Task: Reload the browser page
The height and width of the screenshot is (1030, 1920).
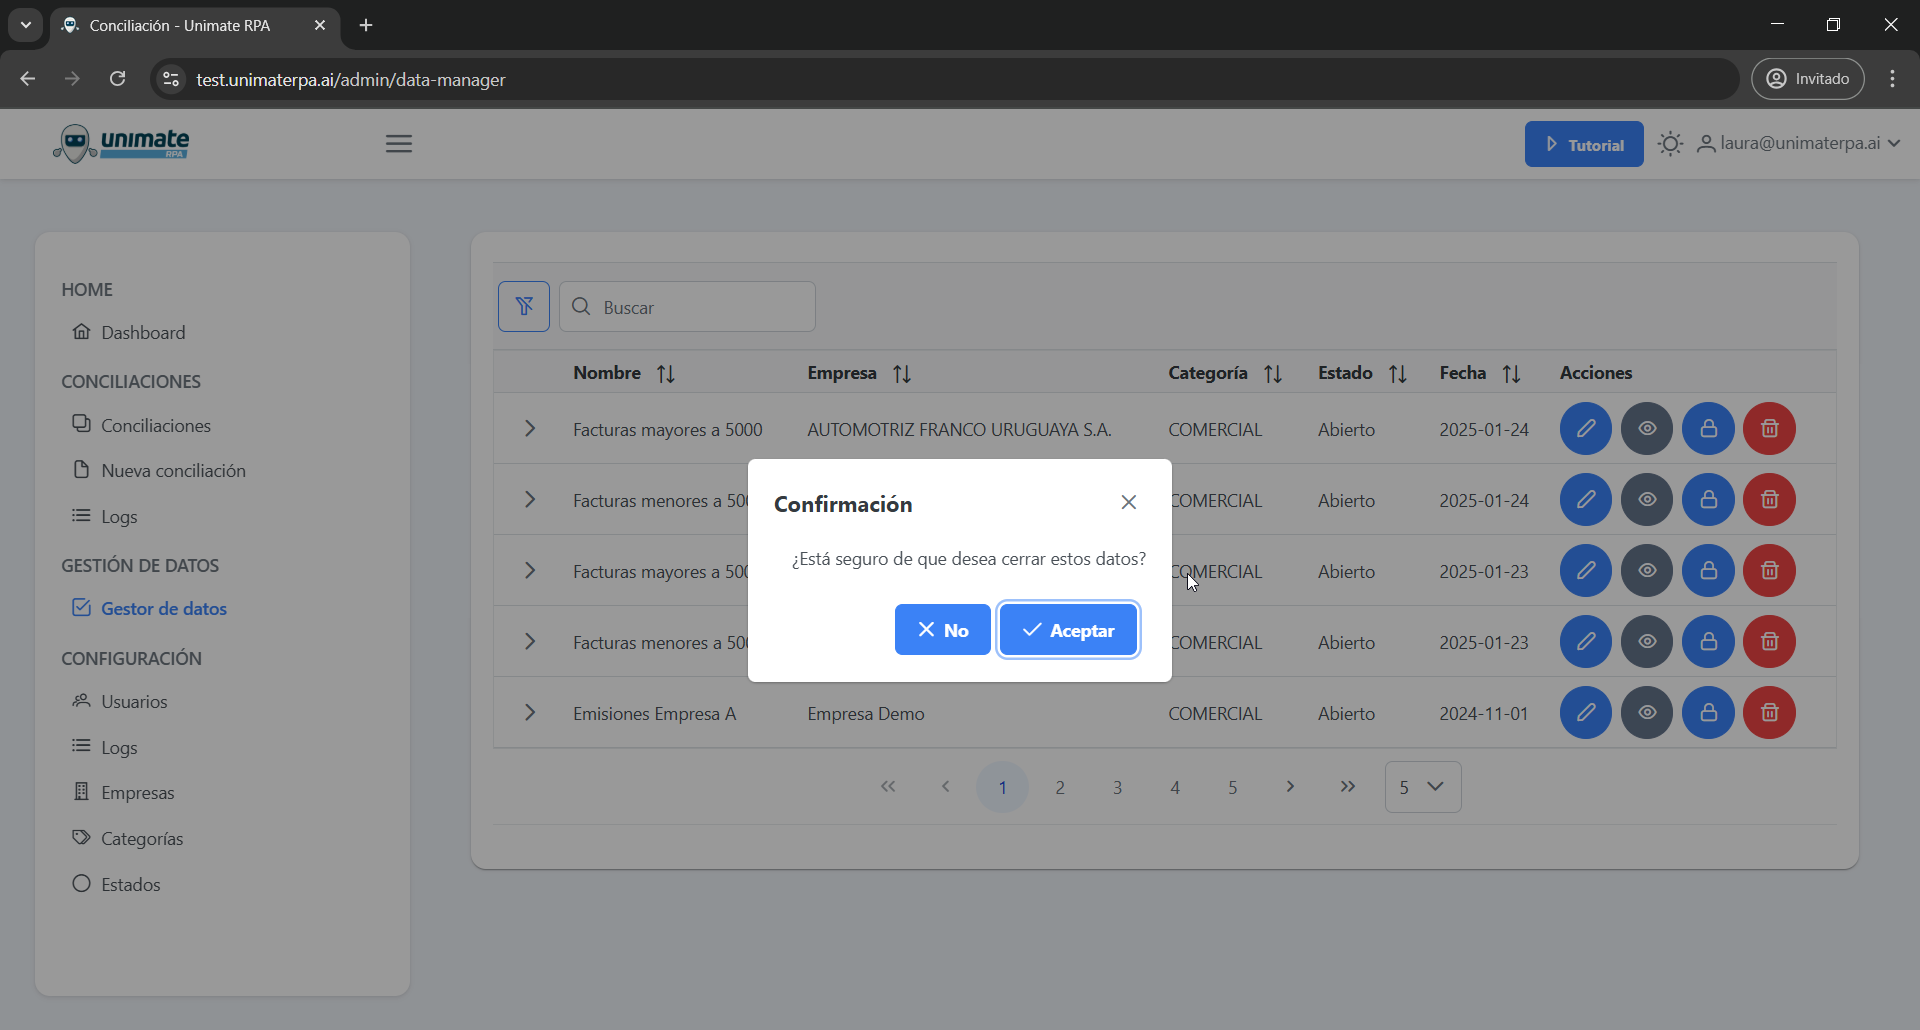Action: click(x=117, y=79)
